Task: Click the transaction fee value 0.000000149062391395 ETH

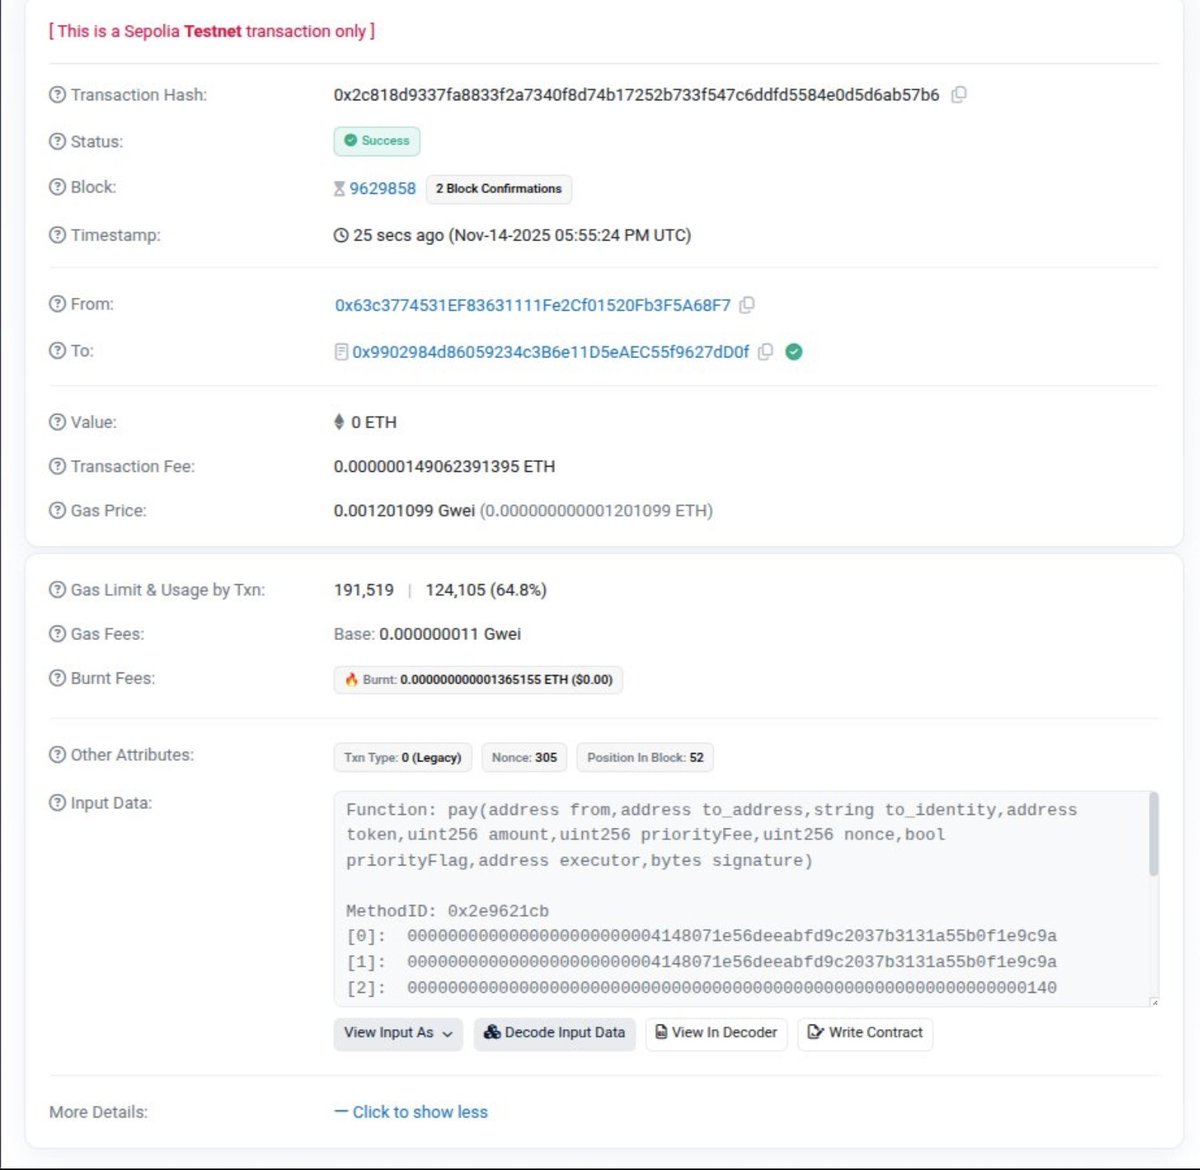Action: coord(444,466)
